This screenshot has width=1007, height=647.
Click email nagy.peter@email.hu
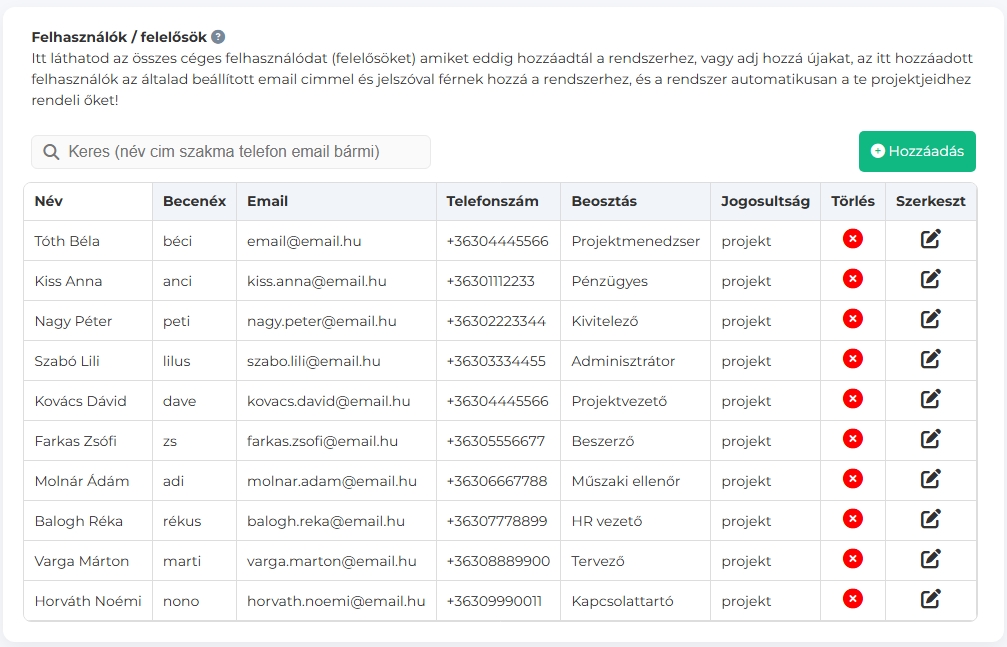coord(322,322)
